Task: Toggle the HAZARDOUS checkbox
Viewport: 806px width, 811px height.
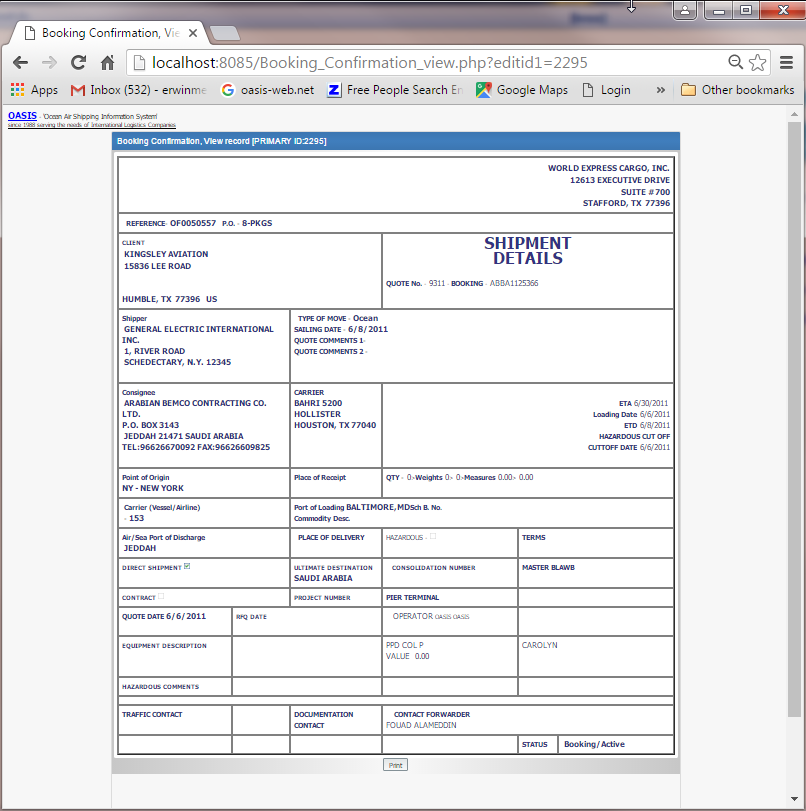Action: point(433,536)
